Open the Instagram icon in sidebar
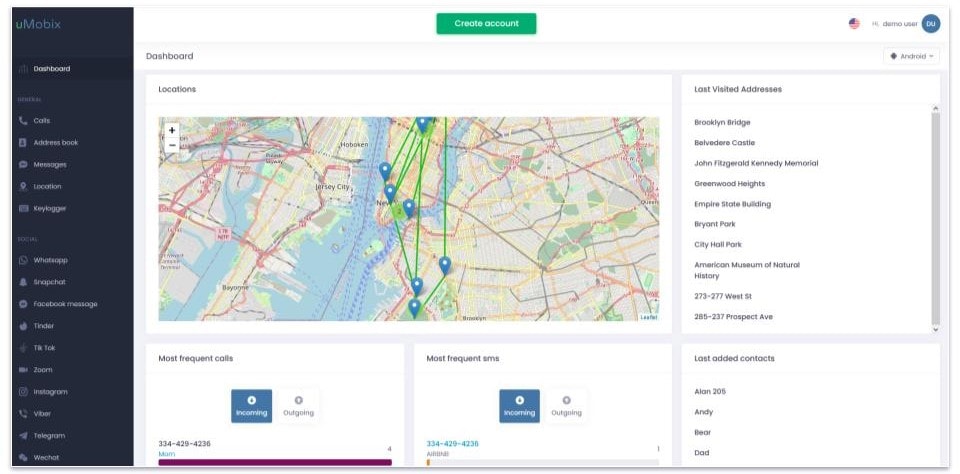The image size is (960, 474). coord(23,392)
